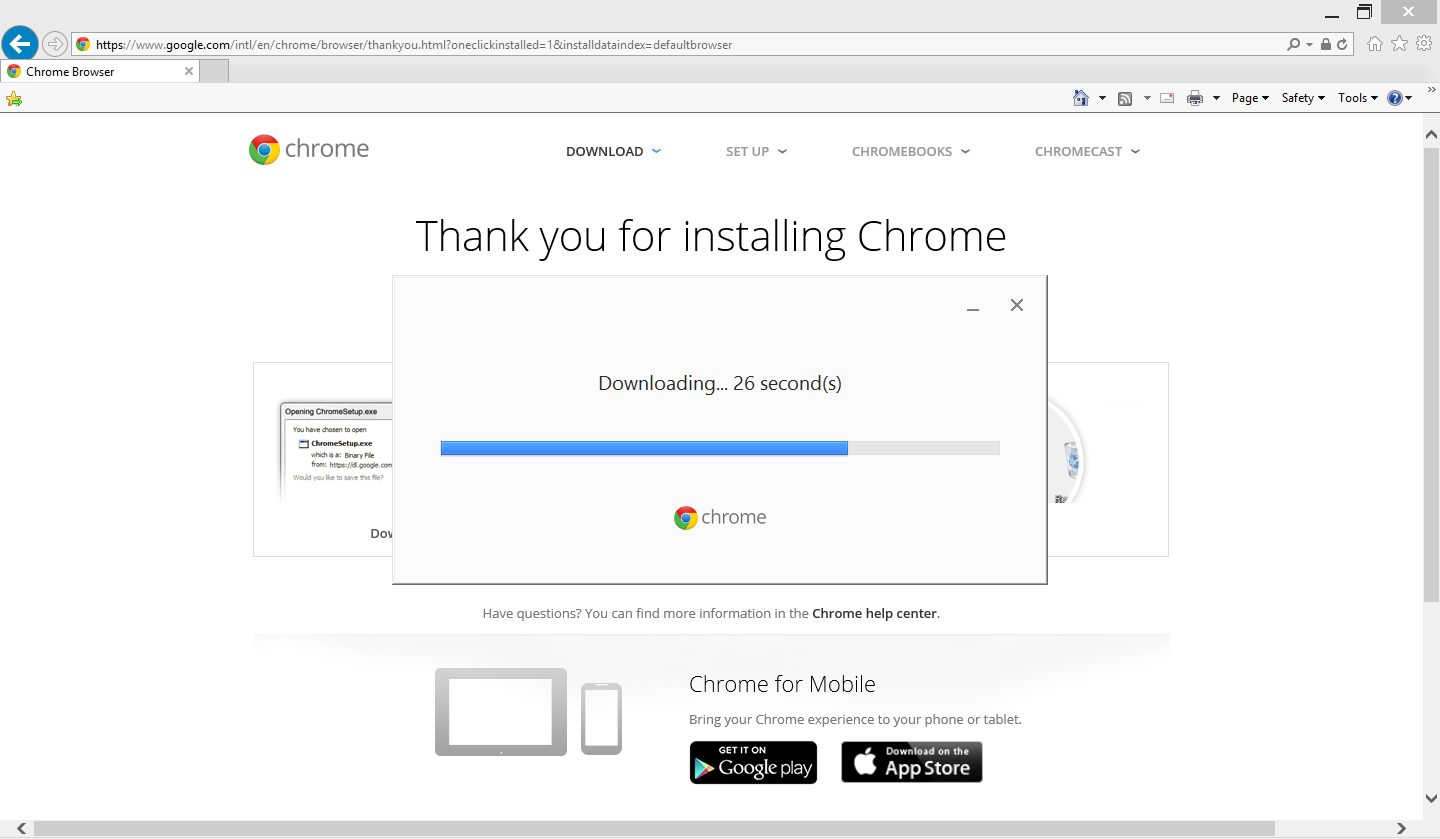This screenshot has height=839, width=1440.
Task: Click the Print icon on the command bar
Action: tap(1194, 97)
